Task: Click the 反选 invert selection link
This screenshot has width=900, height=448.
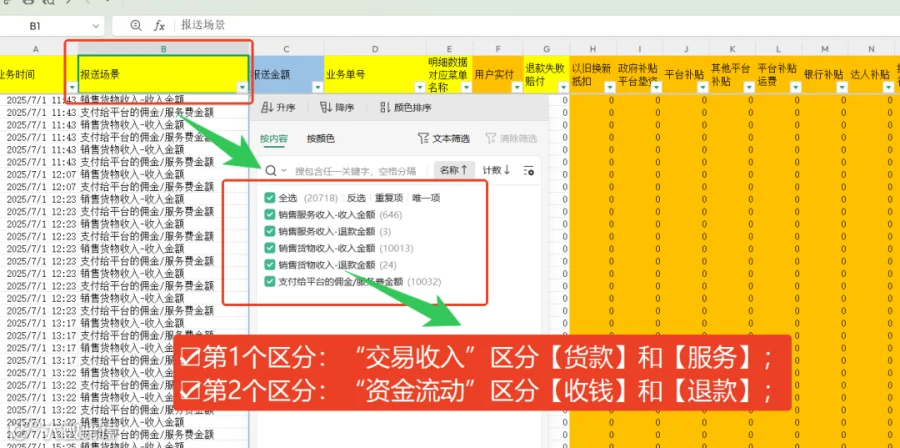Action: (x=356, y=198)
